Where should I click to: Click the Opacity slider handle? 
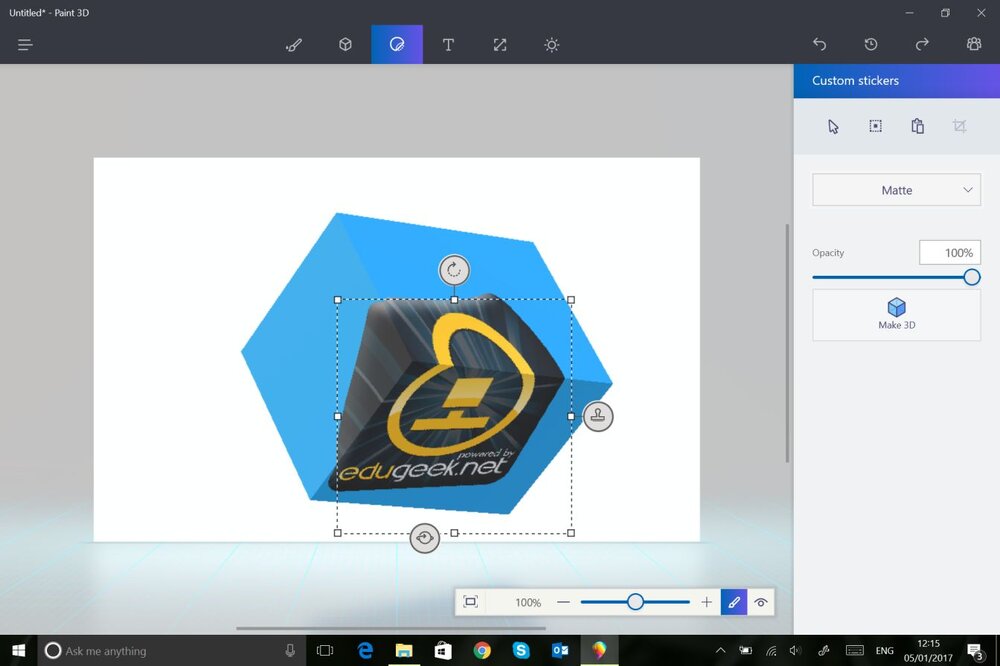tap(971, 277)
